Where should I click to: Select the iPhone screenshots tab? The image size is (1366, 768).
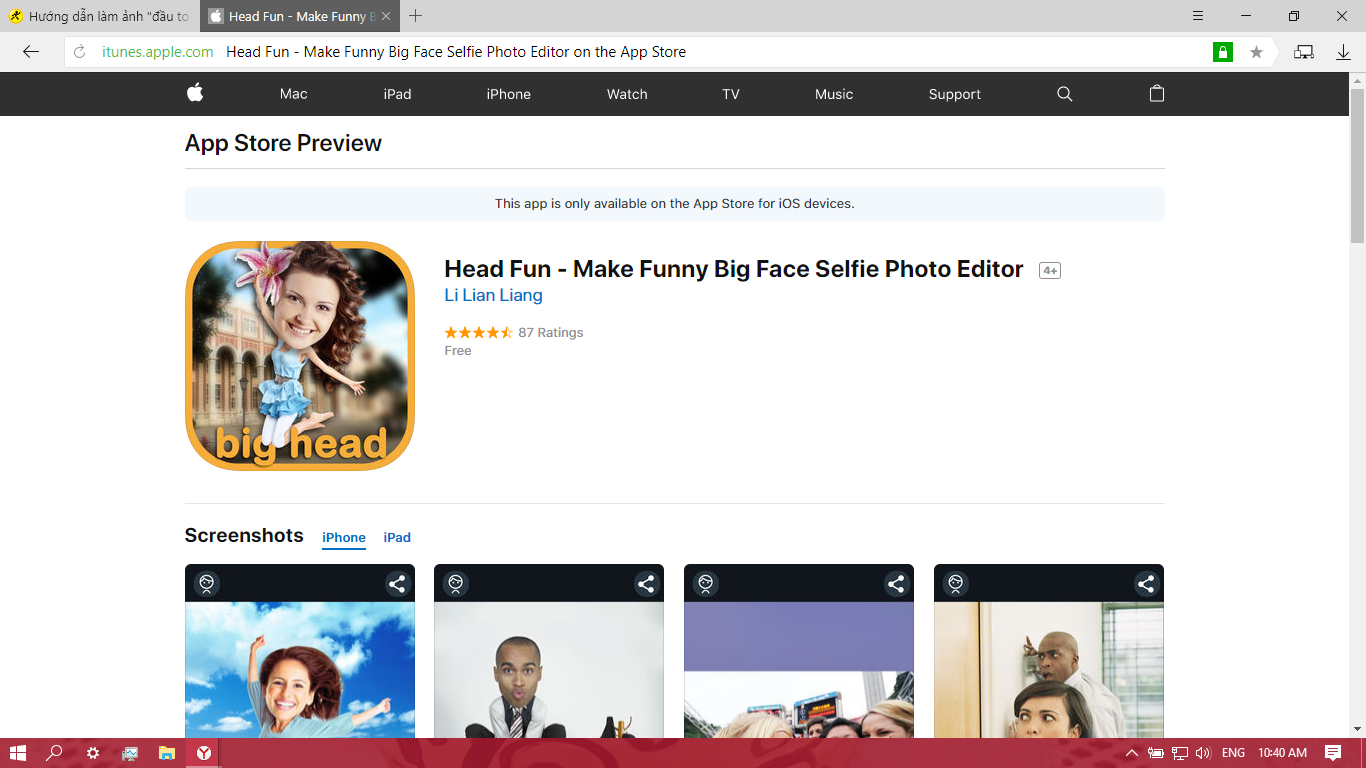pyautogui.click(x=344, y=538)
